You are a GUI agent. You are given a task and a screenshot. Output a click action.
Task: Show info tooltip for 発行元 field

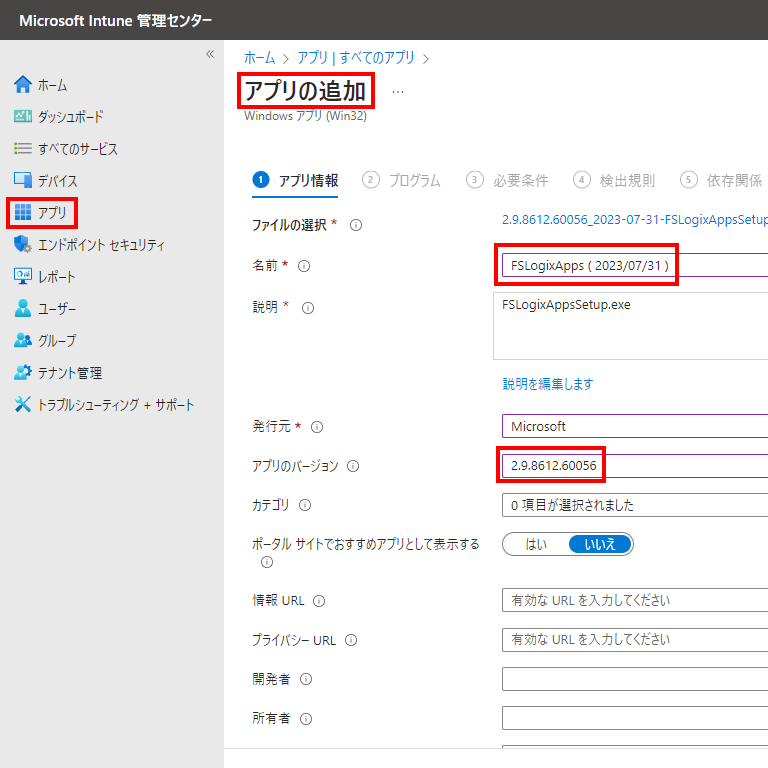pyautogui.click(x=317, y=427)
